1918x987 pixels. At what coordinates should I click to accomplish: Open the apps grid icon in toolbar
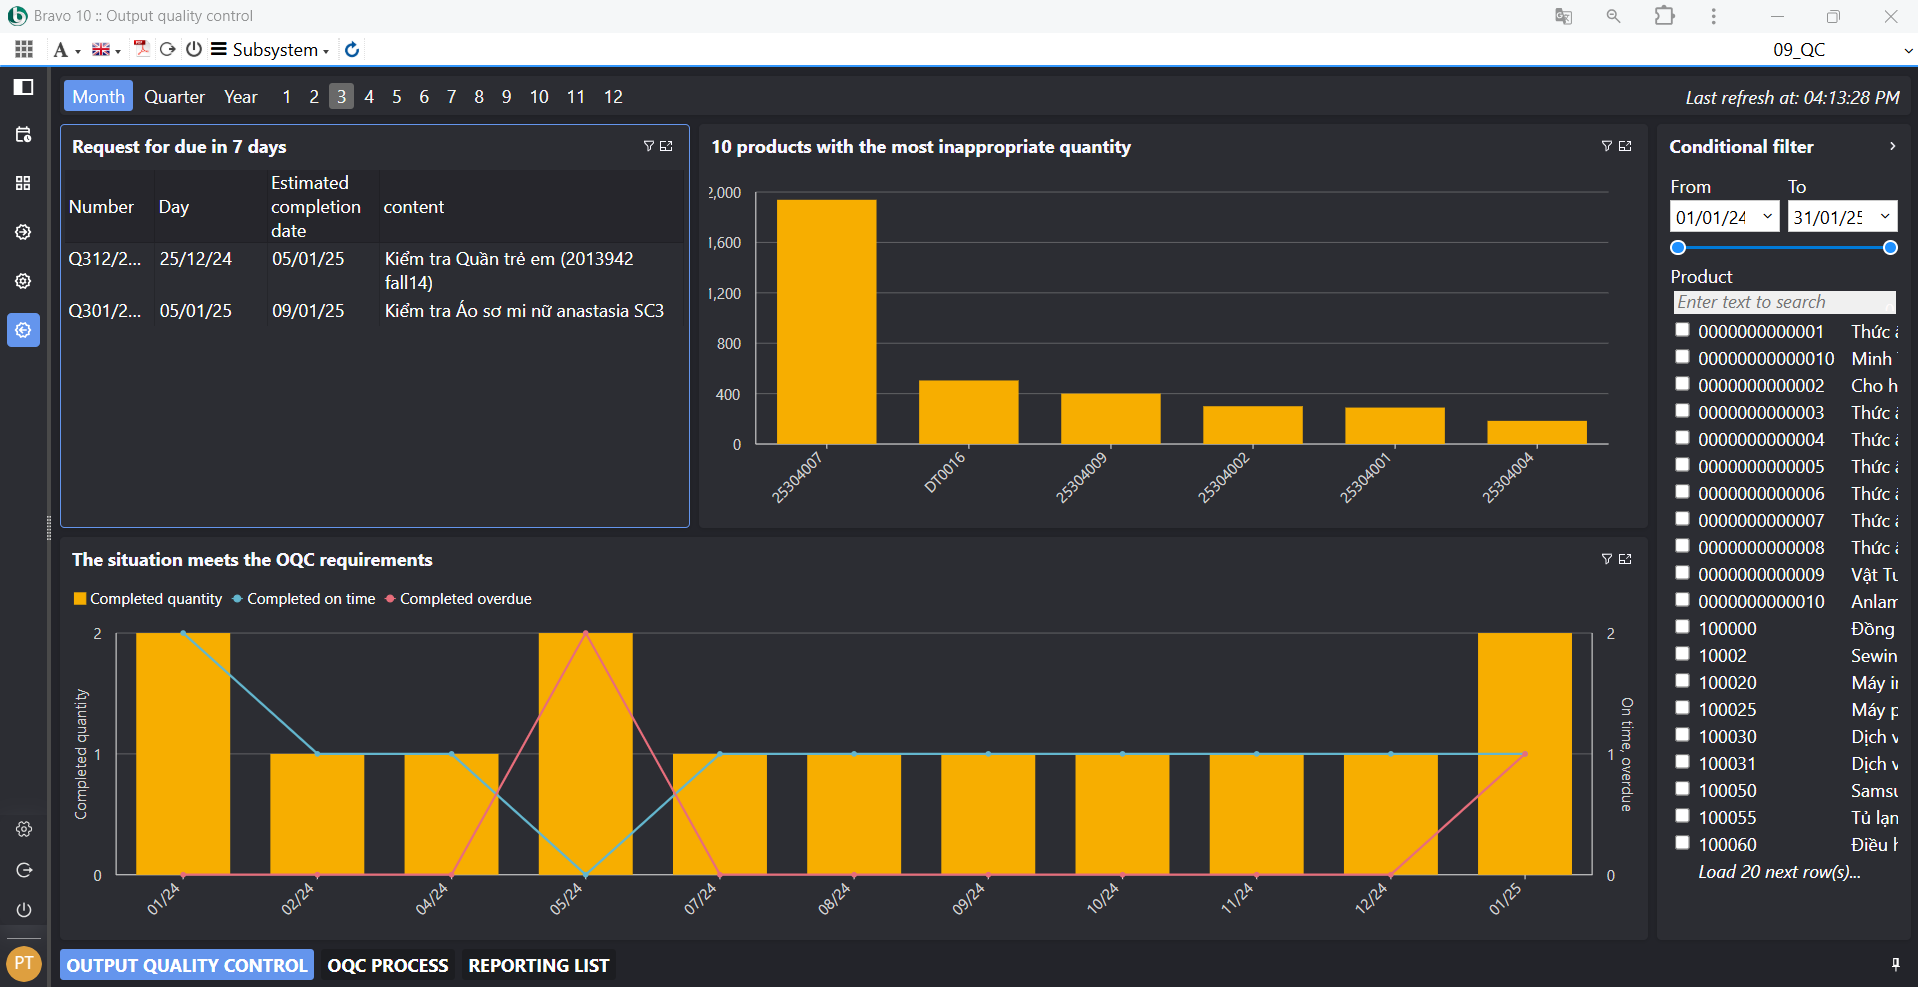coord(24,49)
